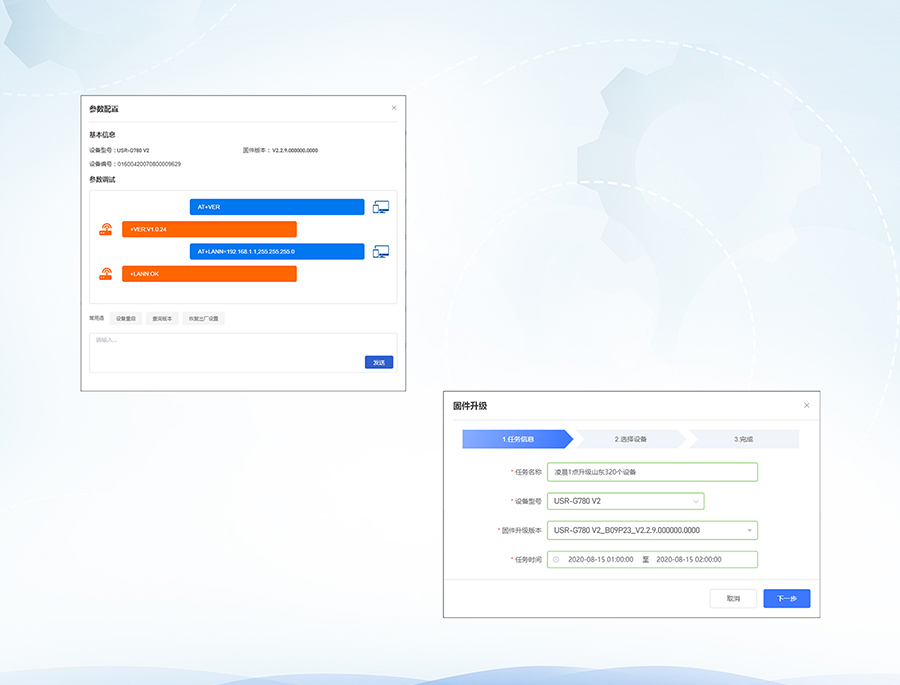Click the computer icon beside AT+LANN message
Viewport: 900px width, 685px height.
point(380,251)
